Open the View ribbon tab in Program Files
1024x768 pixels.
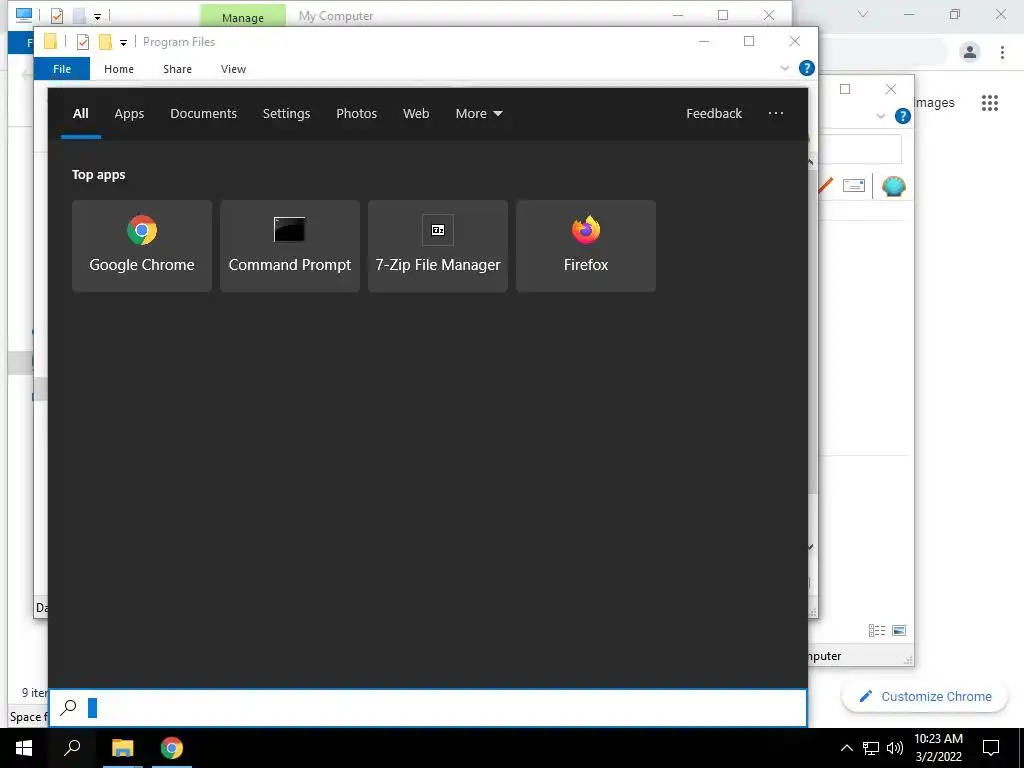[x=233, y=69]
